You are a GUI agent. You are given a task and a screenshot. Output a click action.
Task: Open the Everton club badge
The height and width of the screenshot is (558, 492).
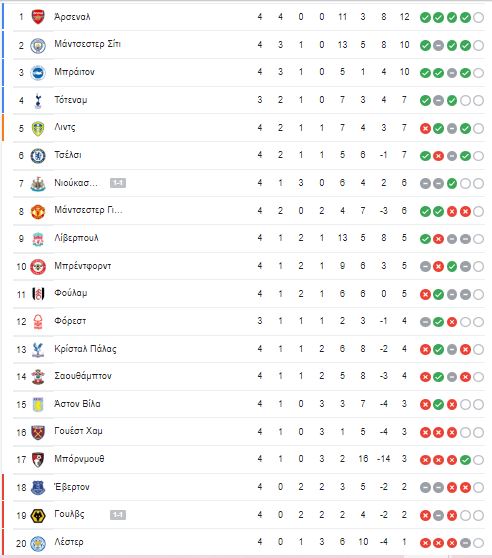tap(38, 488)
